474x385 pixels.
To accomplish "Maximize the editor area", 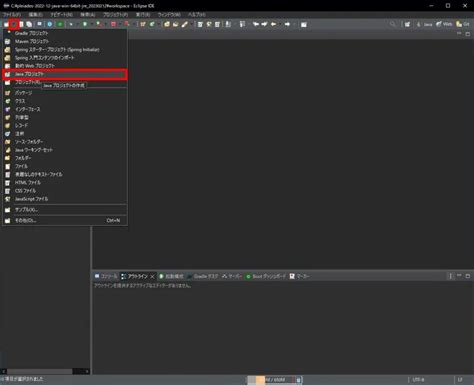I will coord(468,34).
